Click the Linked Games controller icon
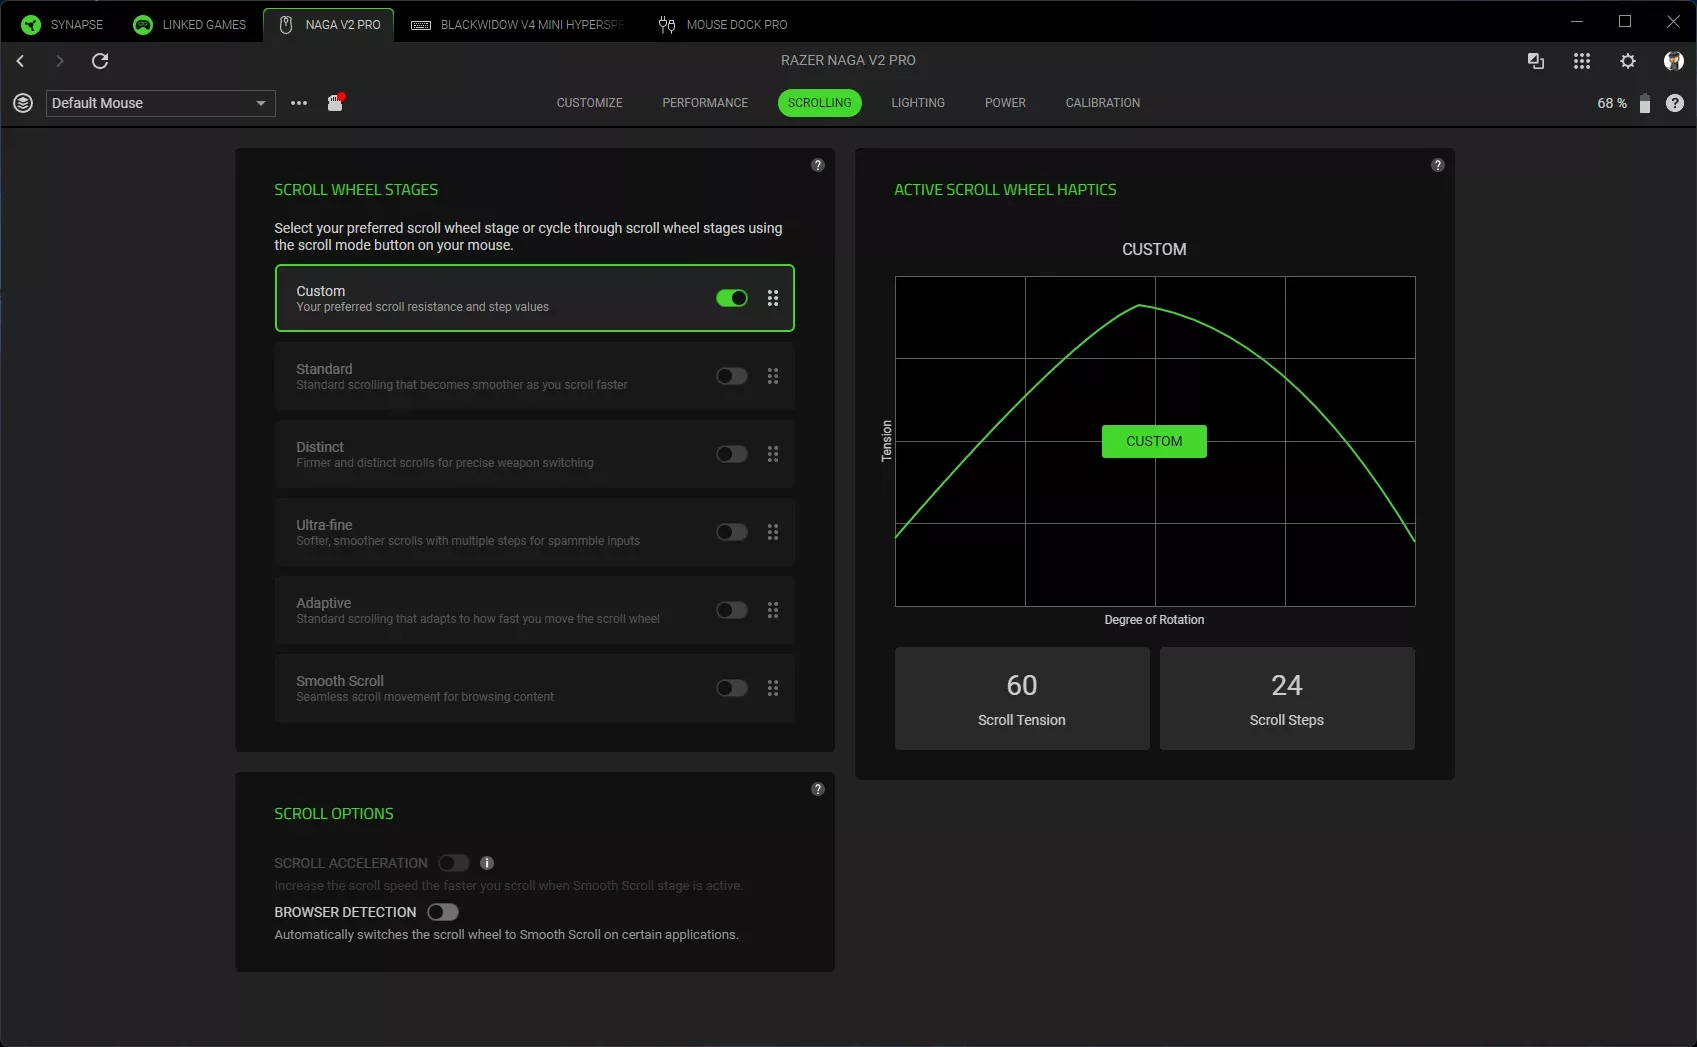Image resolution: width=1697 pixels, height=1047 pixels. (143, 24)
